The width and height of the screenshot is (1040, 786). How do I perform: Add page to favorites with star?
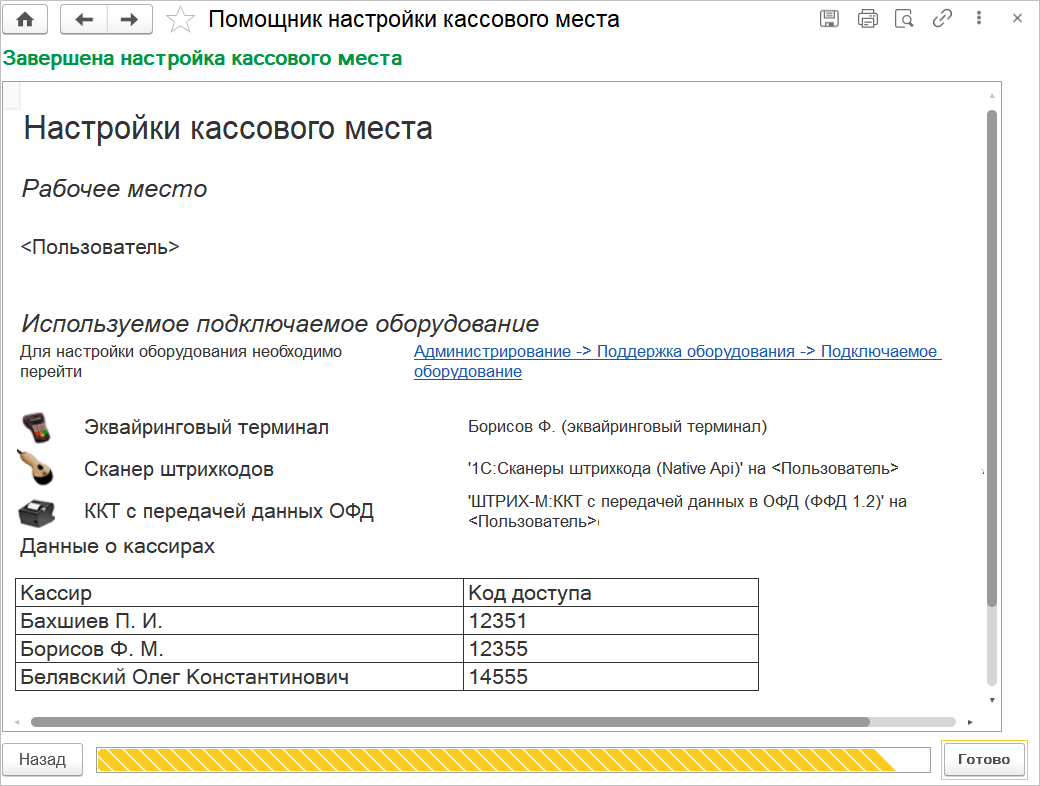click(180, 19)
